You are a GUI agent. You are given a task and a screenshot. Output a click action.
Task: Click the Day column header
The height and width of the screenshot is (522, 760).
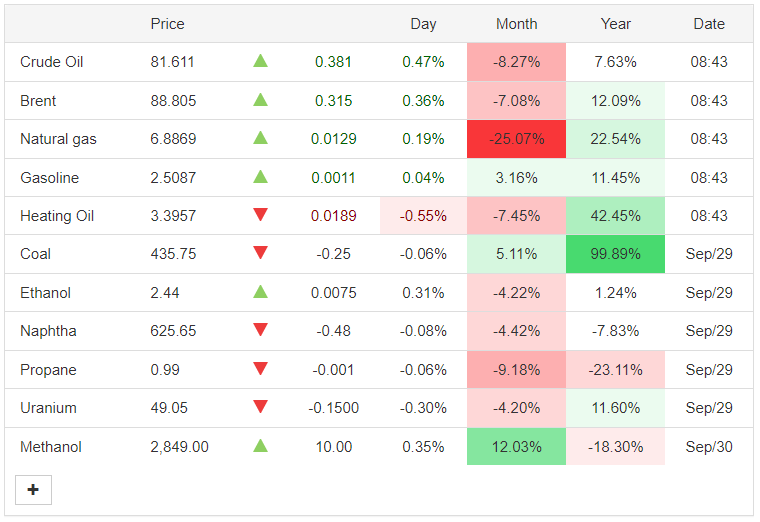(x=423, y=24)
